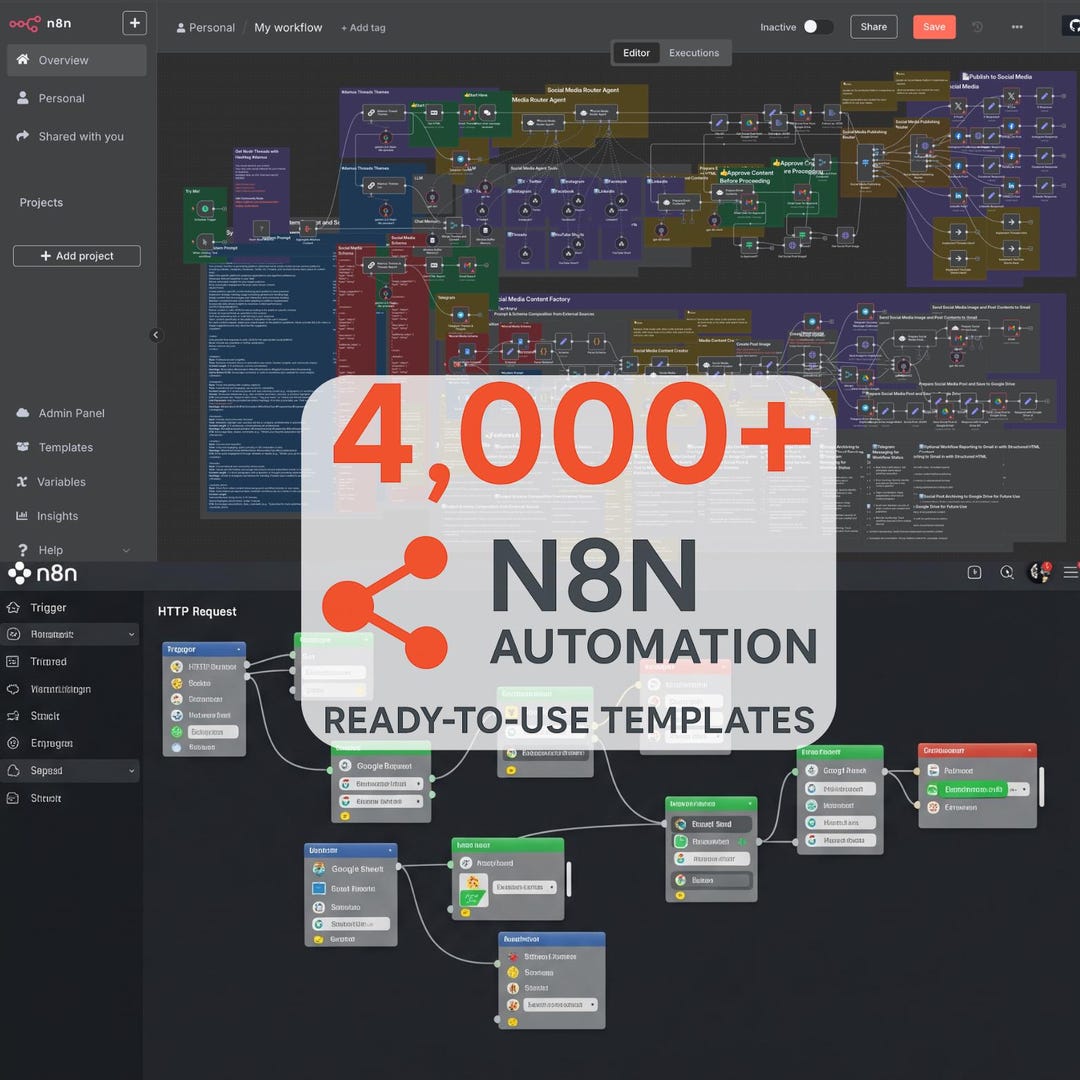1080x1080 pixels.
Task: Save the workflow
Action: pos(934,27)
